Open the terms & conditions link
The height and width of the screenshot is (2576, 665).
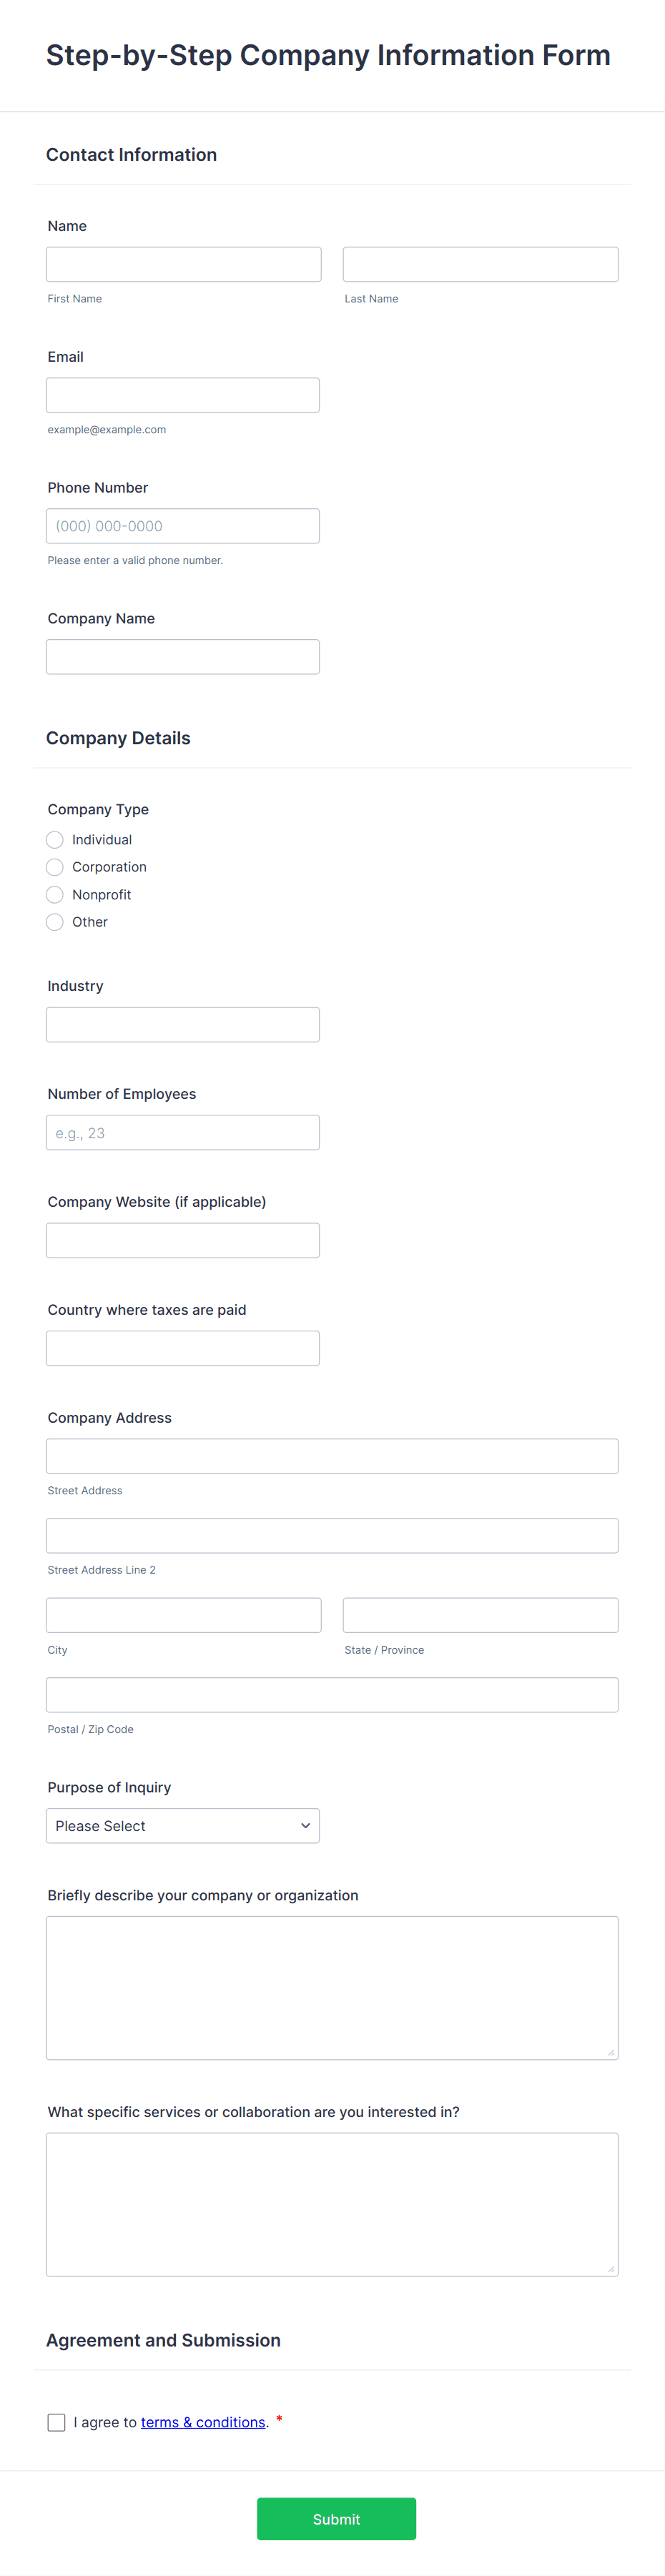203,2421
